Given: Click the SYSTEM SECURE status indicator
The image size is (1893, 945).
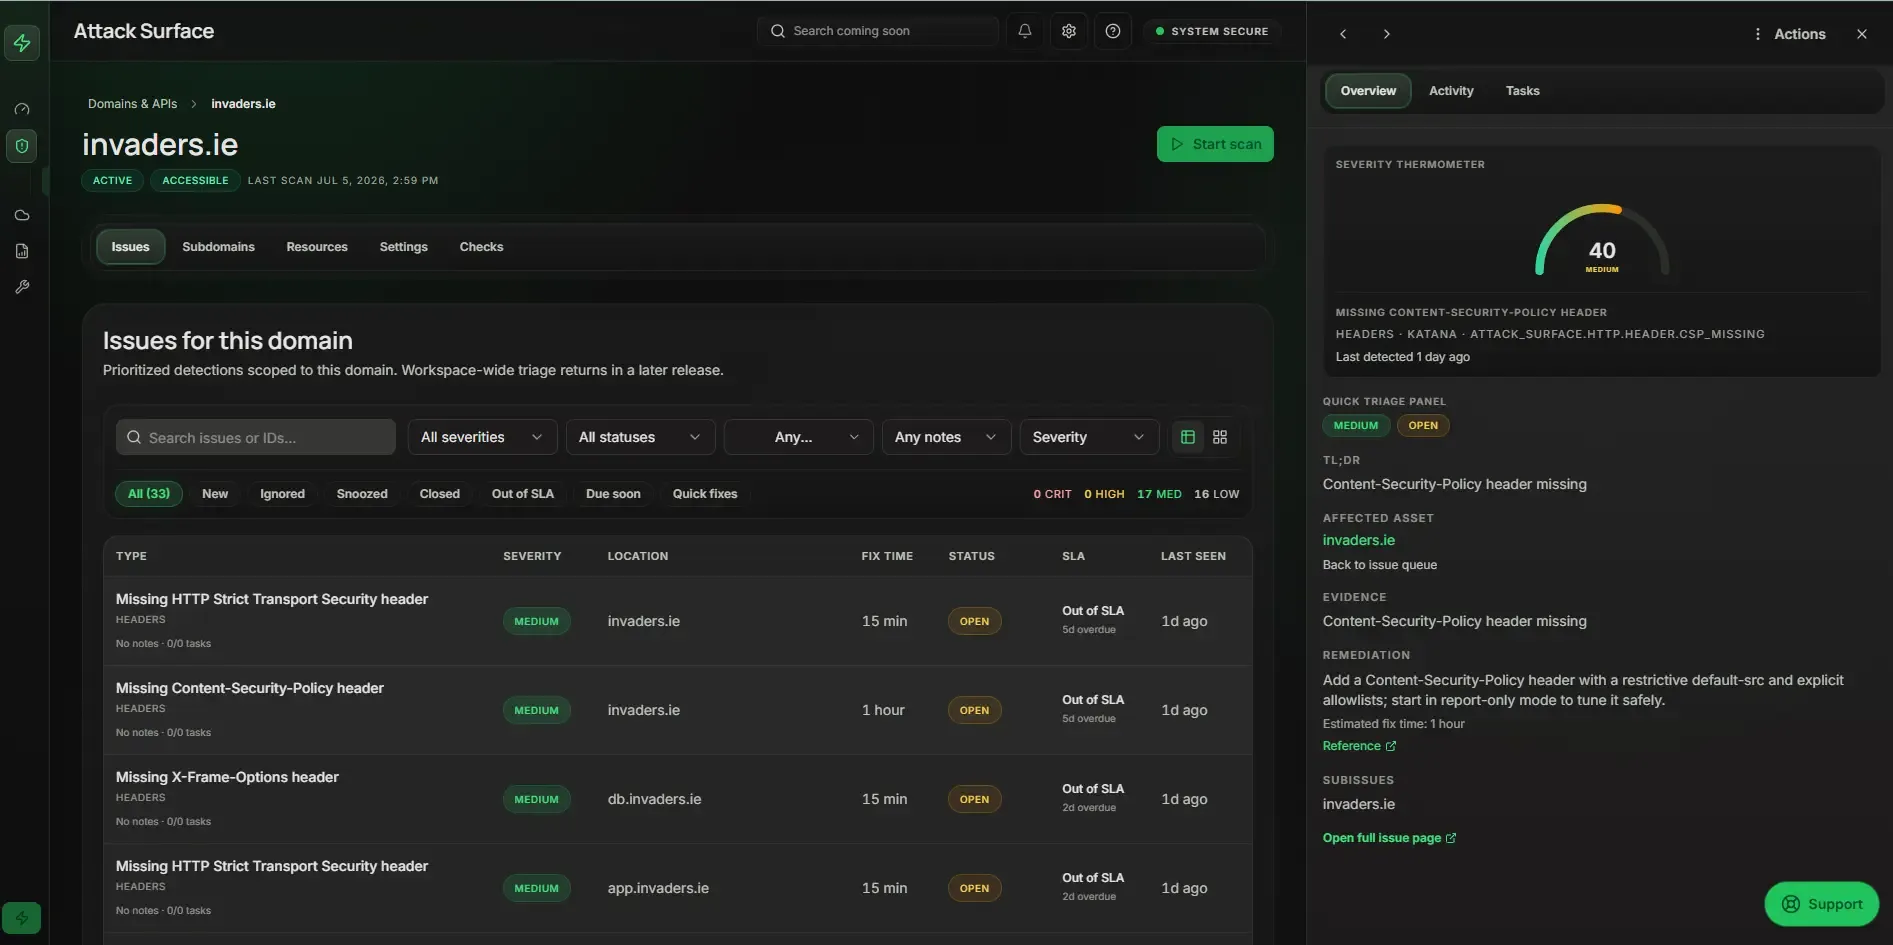Looking at the screenshot, I should pyautogui.click(x=1212, y=31).
